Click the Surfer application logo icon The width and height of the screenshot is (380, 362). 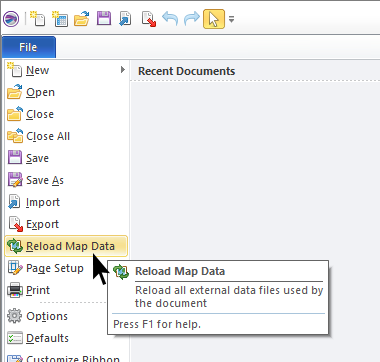coord(11,18)
